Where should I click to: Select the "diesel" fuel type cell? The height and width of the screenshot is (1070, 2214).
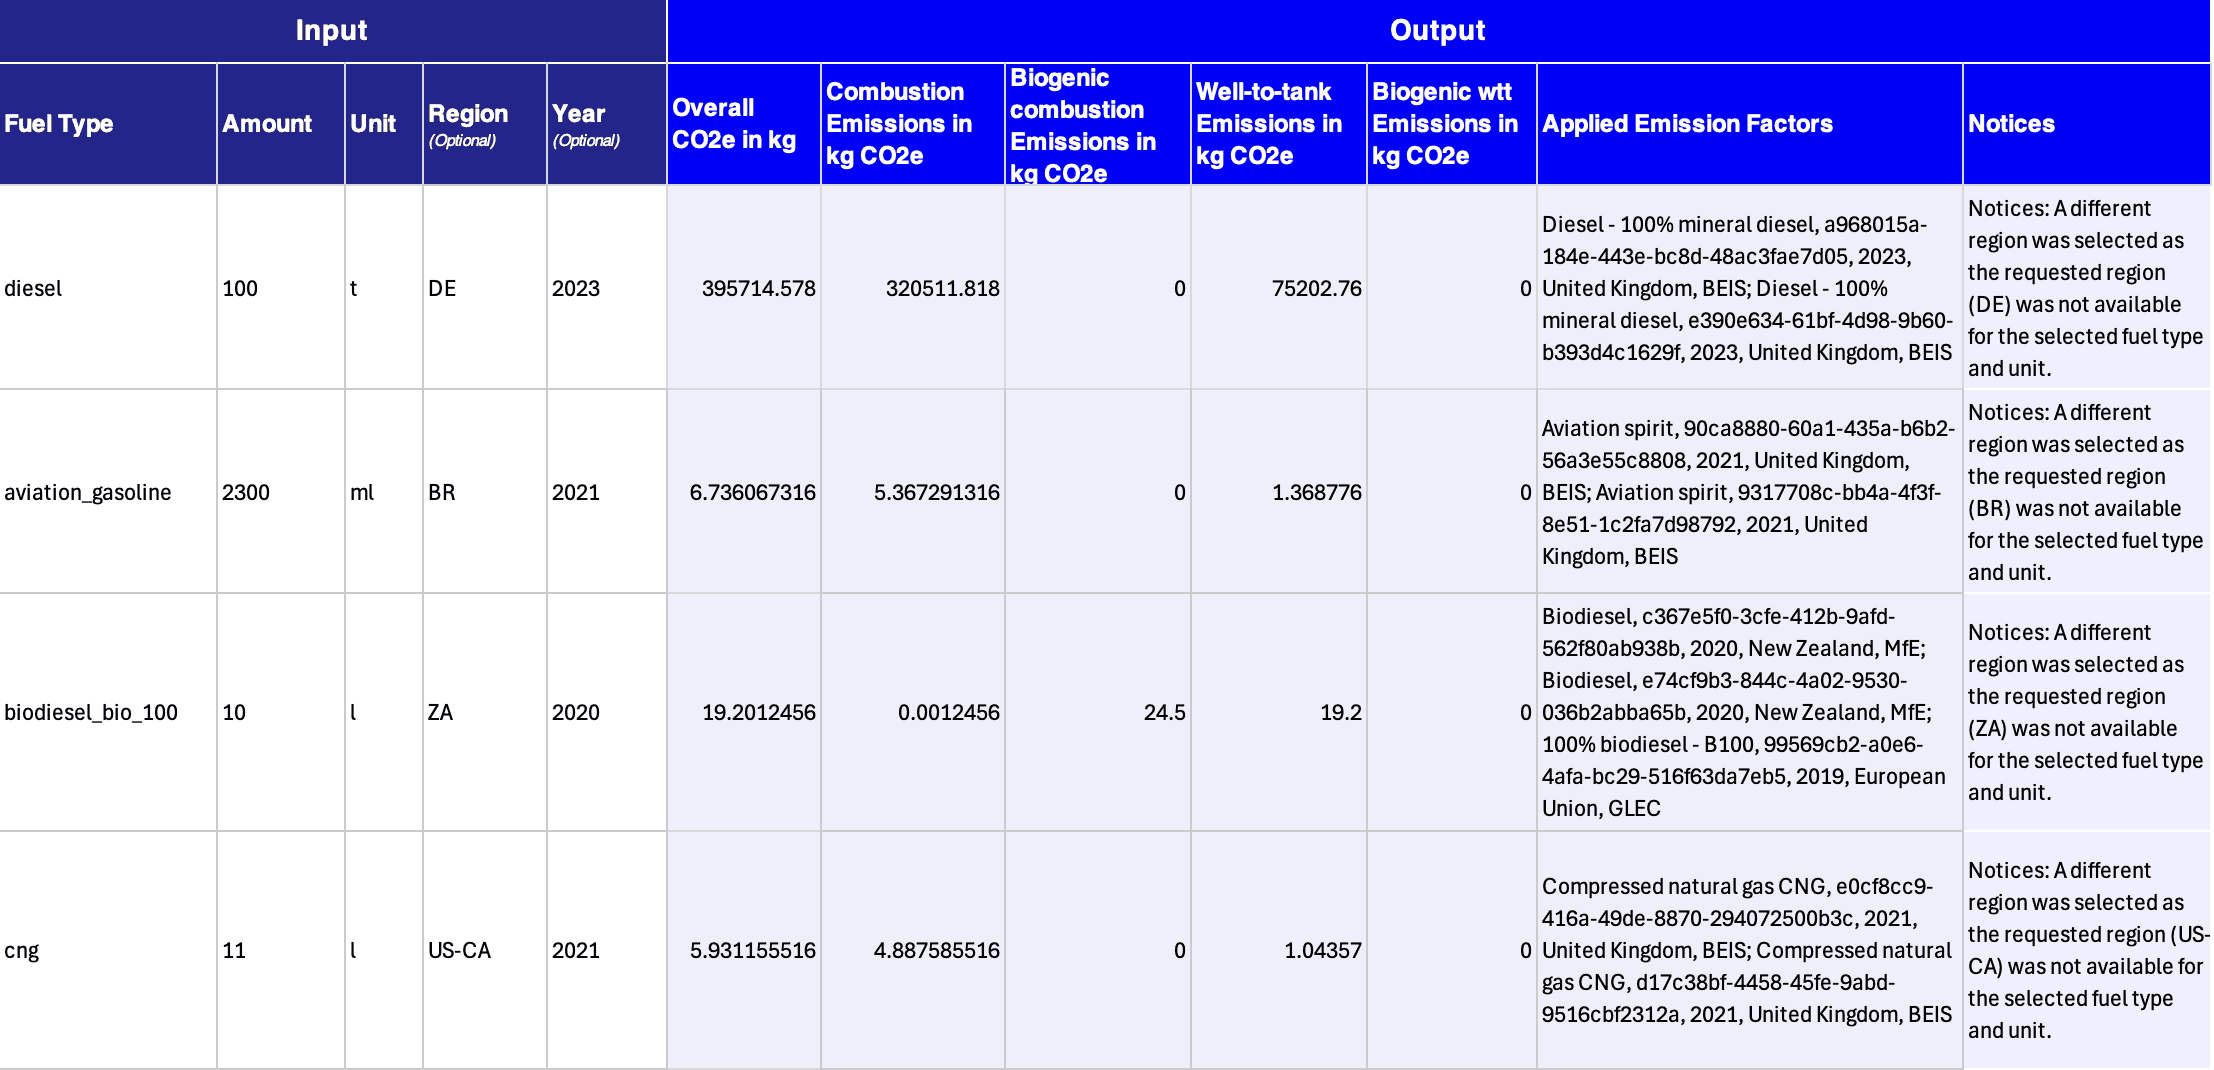click(33, 288)
